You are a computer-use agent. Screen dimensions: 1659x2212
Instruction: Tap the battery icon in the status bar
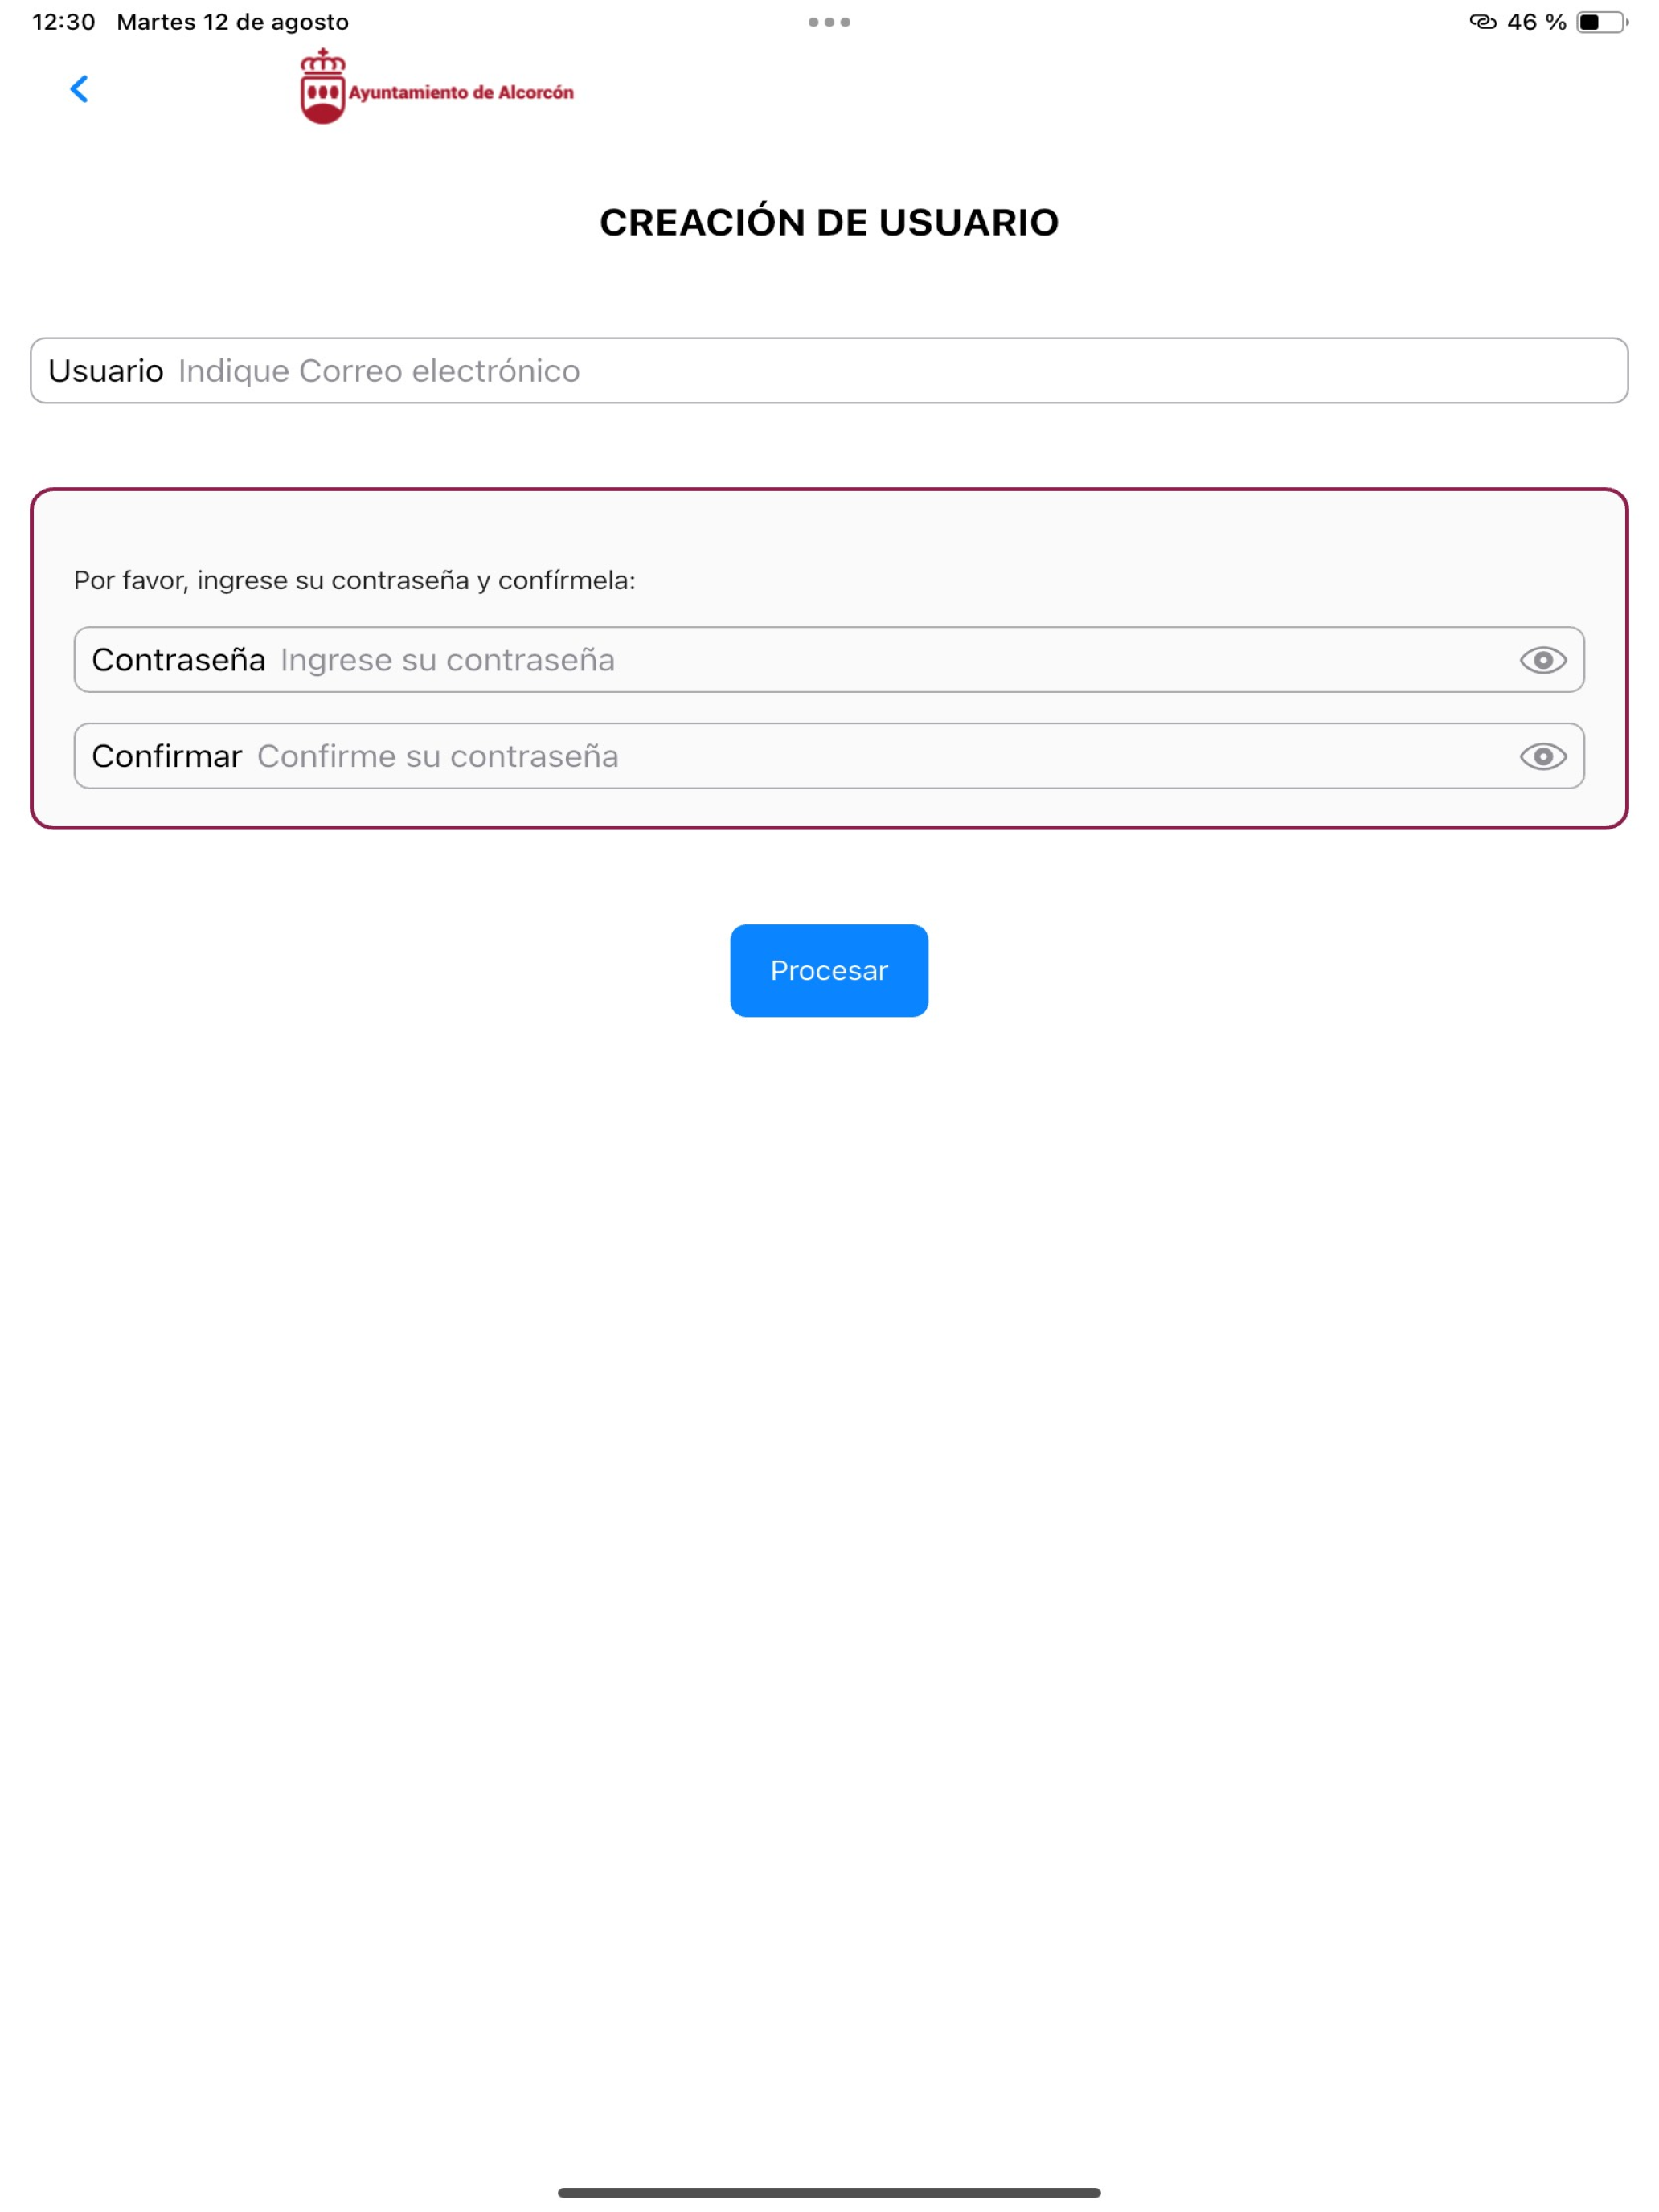pyautogui.click(x=1602, y=22)
